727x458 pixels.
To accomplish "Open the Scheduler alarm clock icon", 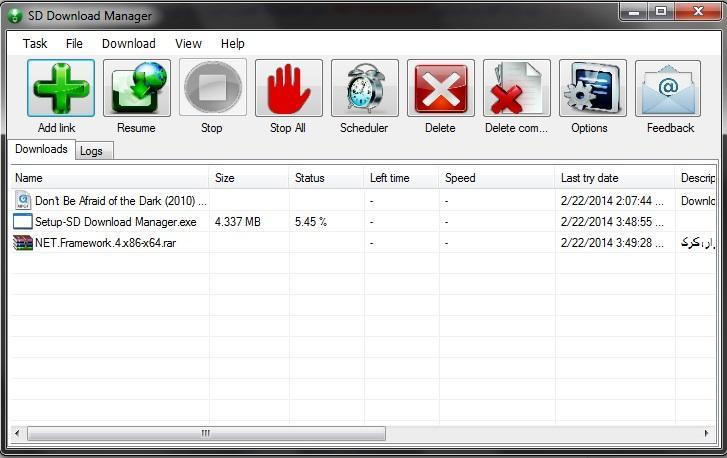I will [365, 88].
